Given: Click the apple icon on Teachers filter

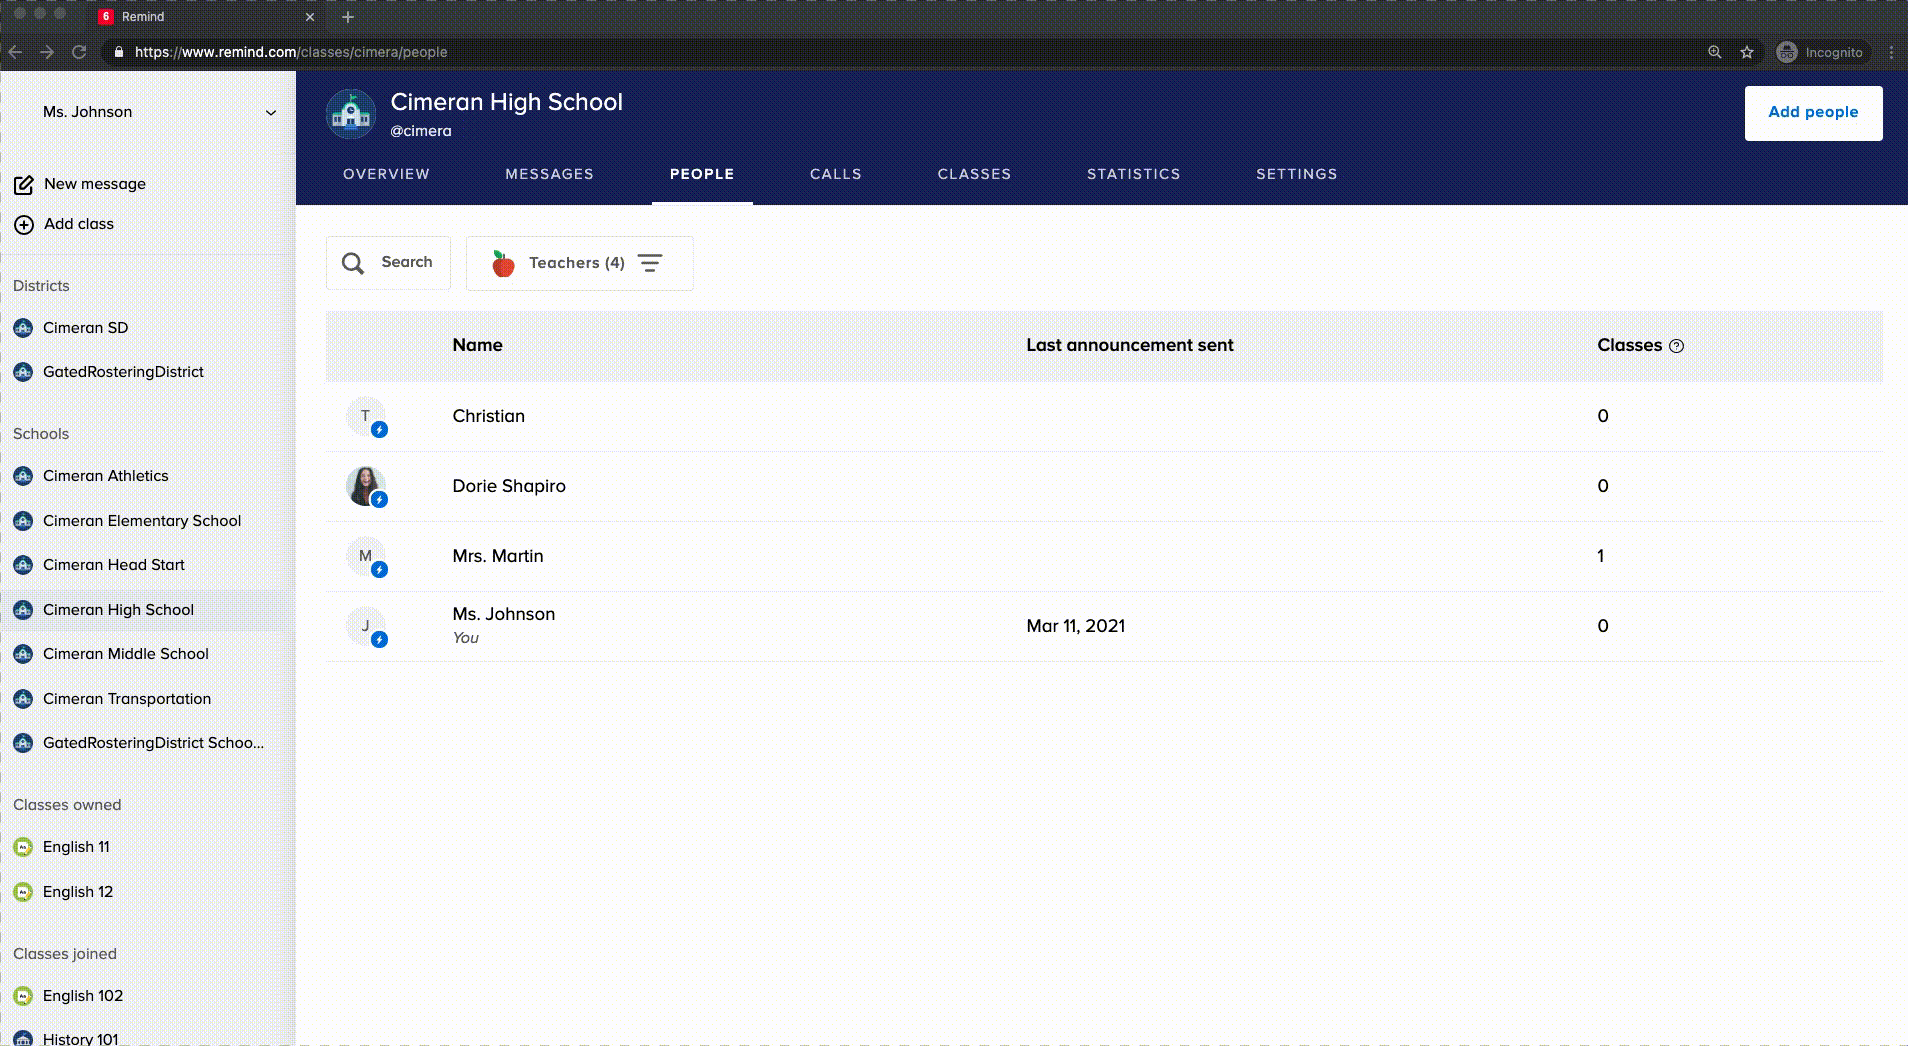Looking at the screenshot, I should (x=504, y=263).
